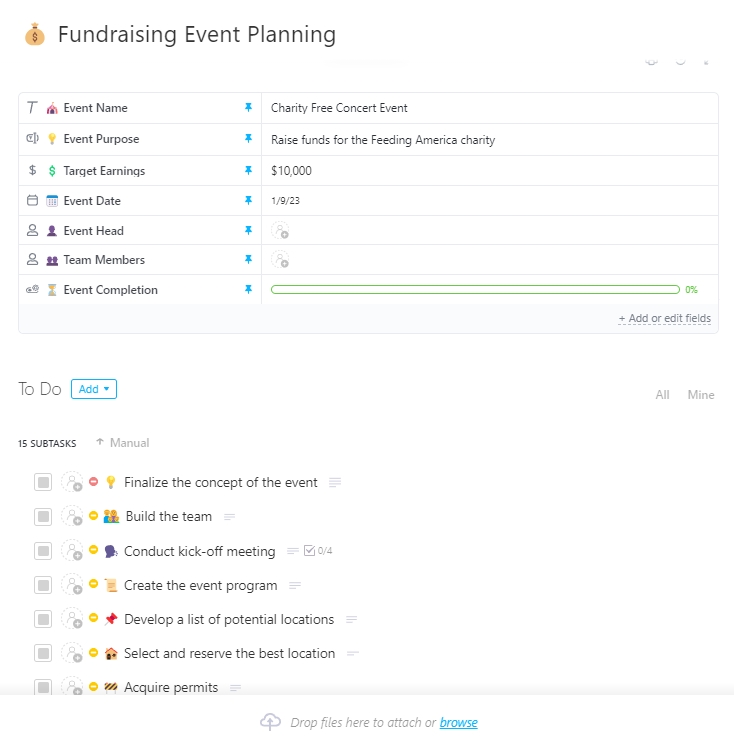Click browse link to attach files
The width and height of the screenshot is (734, 748).
[458, 722]
